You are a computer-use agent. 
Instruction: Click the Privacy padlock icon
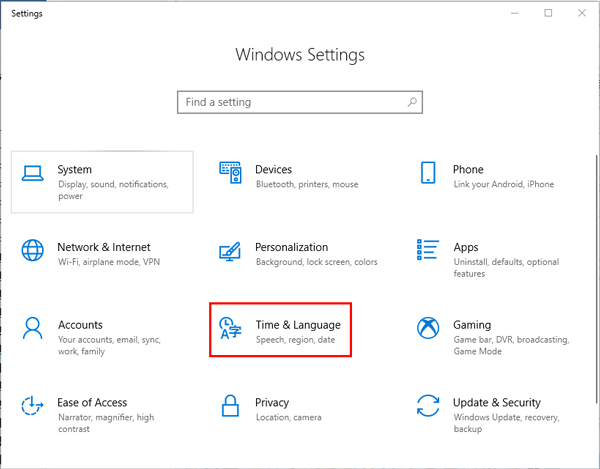[230, 405]
